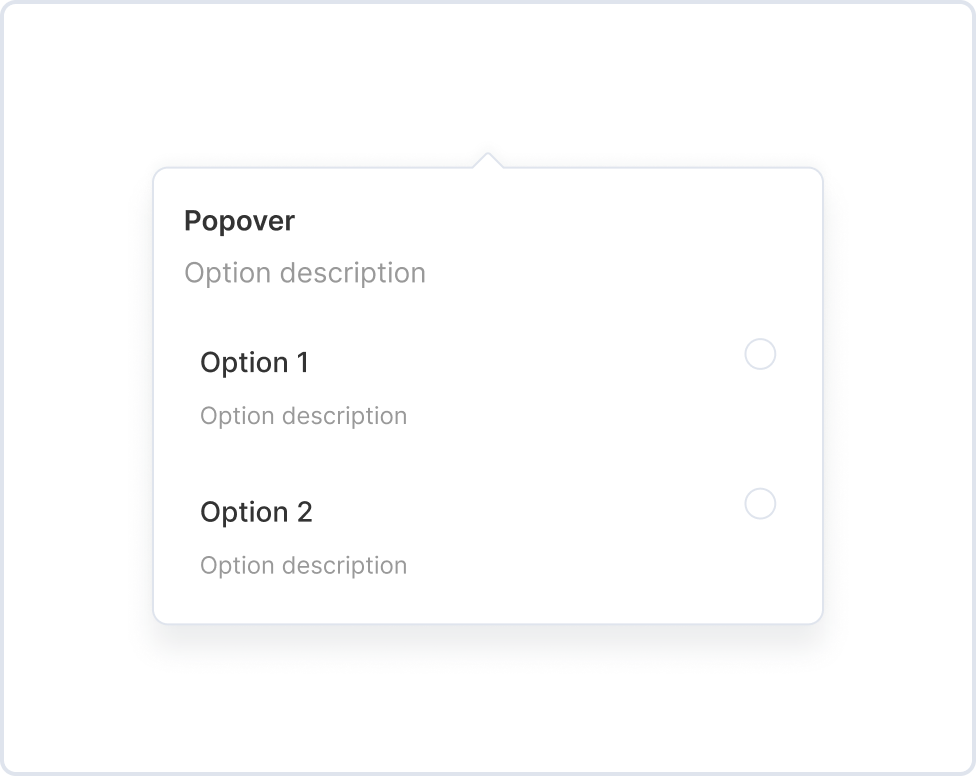Select the Option 2 radio button
This screenshot has height=776, width=976.
760,504
